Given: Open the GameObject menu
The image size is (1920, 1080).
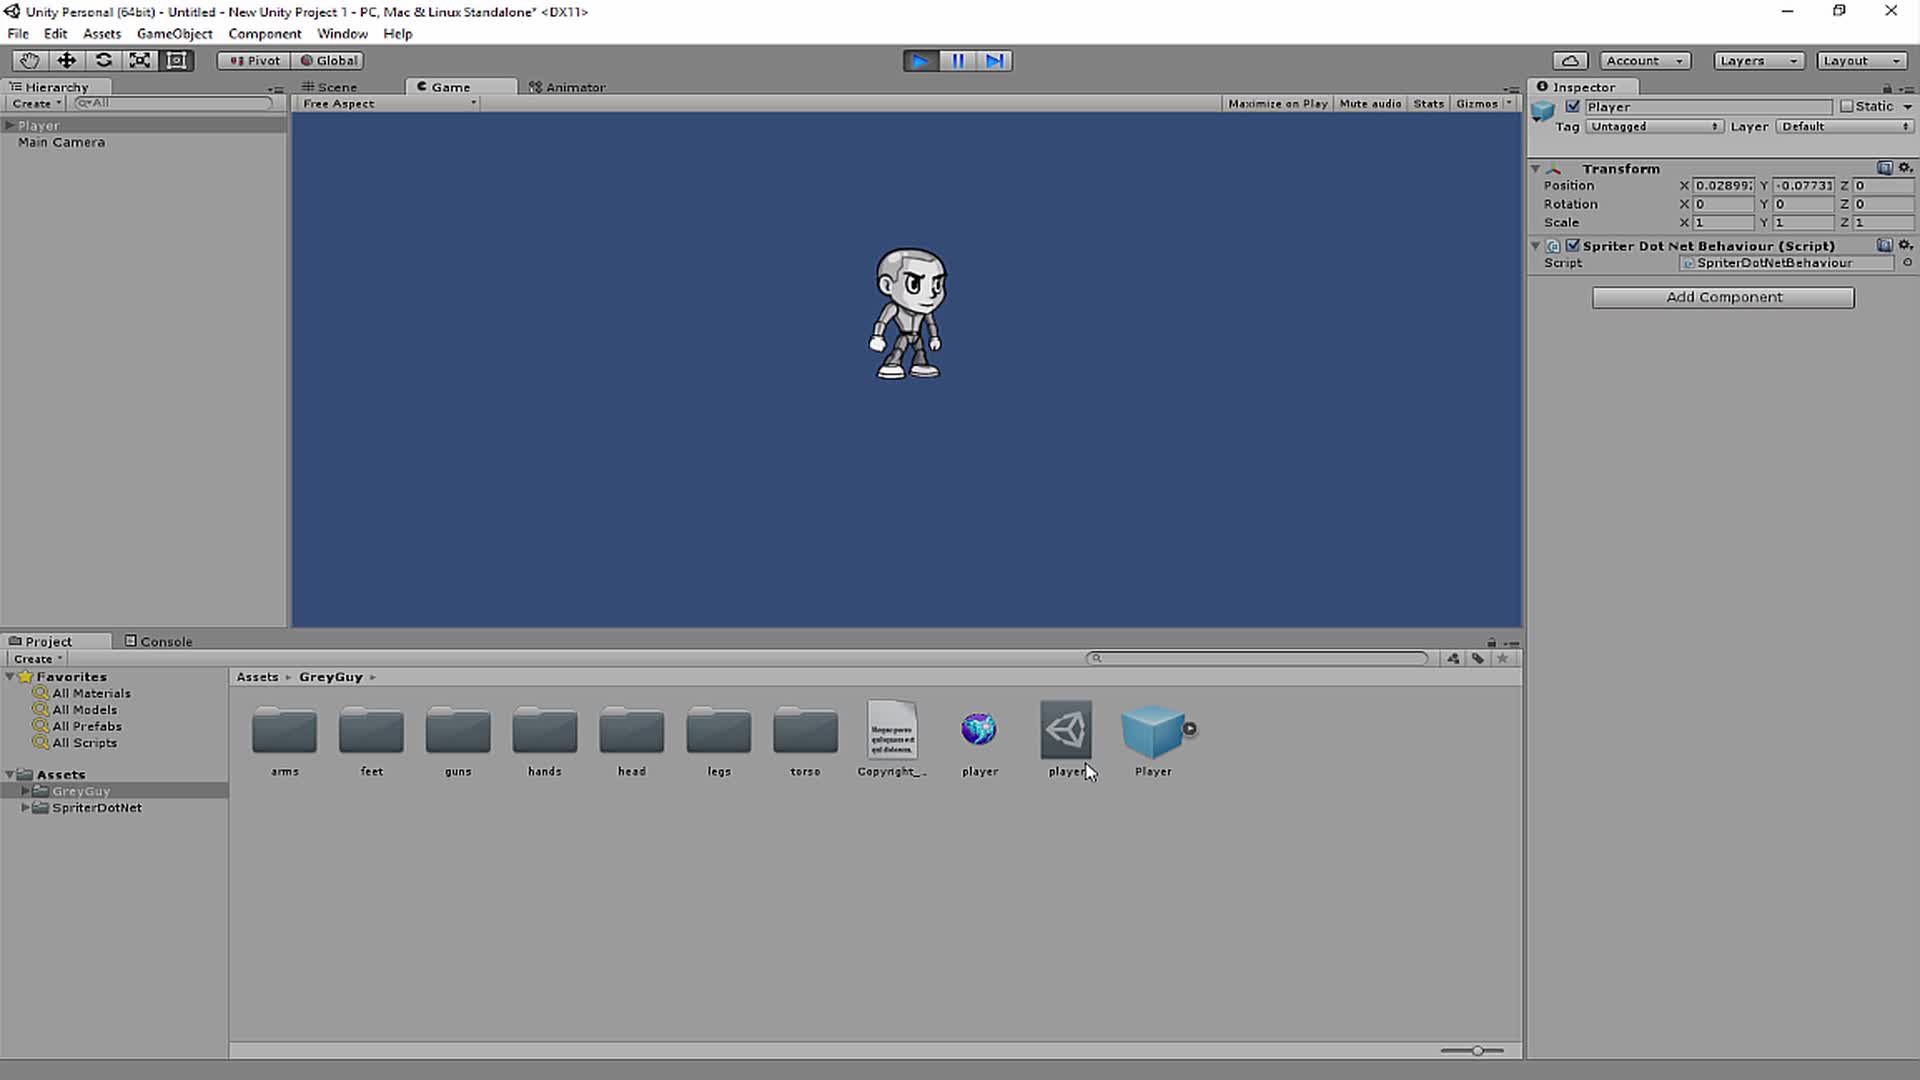Looking at the screenshot, I should coord(174,33).
